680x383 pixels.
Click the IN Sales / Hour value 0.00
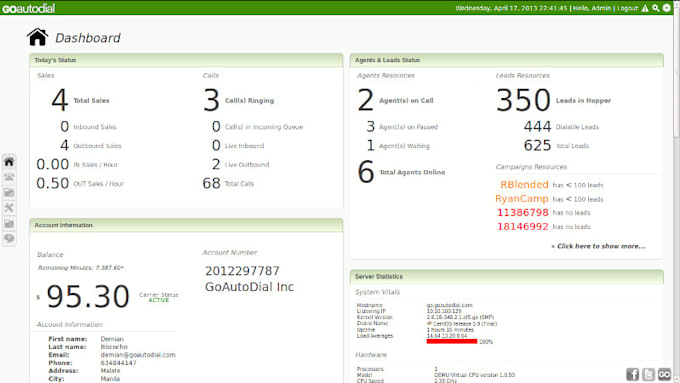(52, 164)
